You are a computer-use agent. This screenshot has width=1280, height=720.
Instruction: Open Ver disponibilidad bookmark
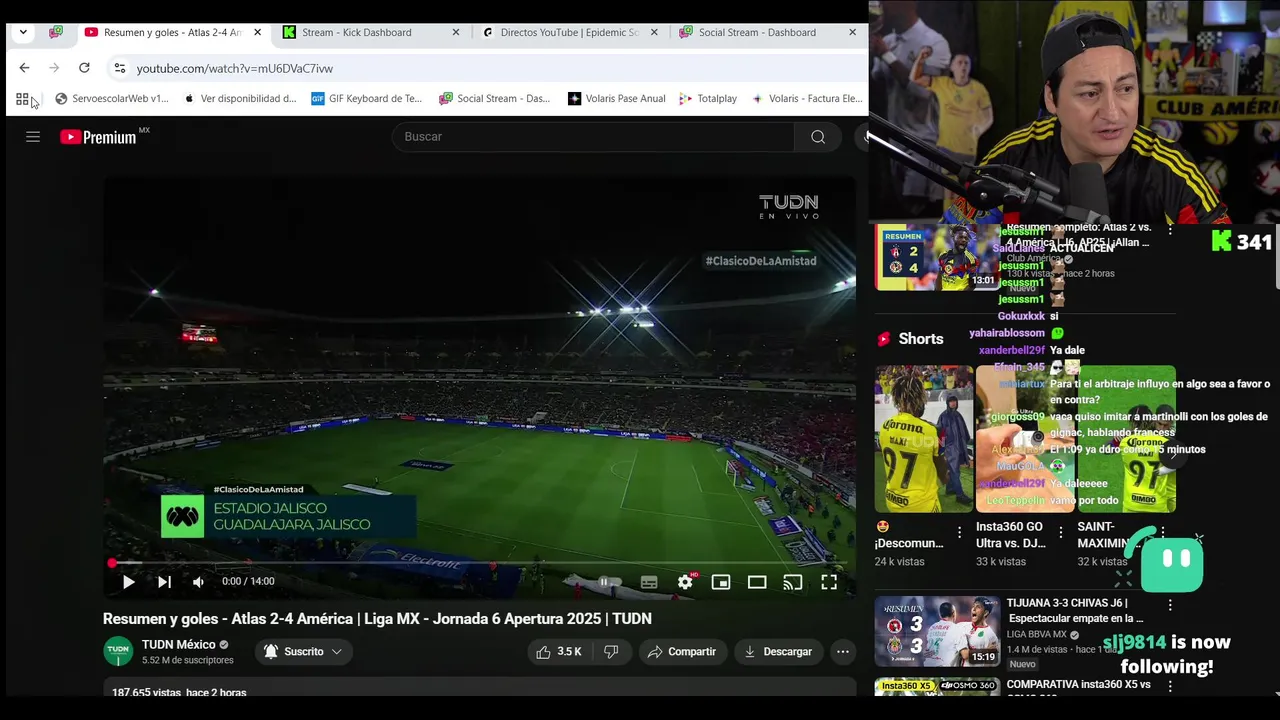point(240,99)
